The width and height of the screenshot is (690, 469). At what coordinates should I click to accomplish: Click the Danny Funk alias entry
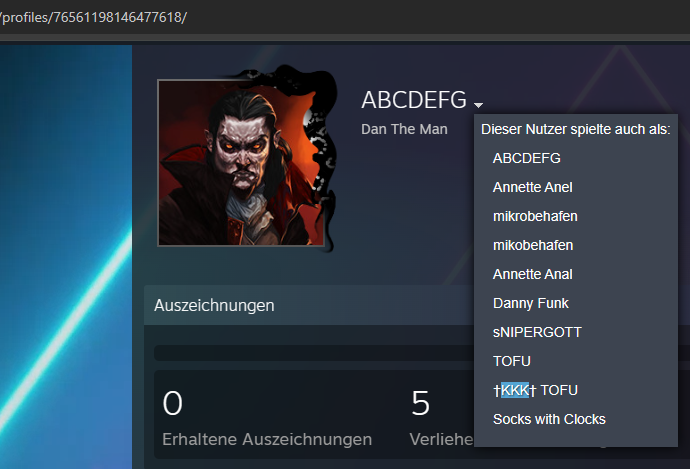531,303
